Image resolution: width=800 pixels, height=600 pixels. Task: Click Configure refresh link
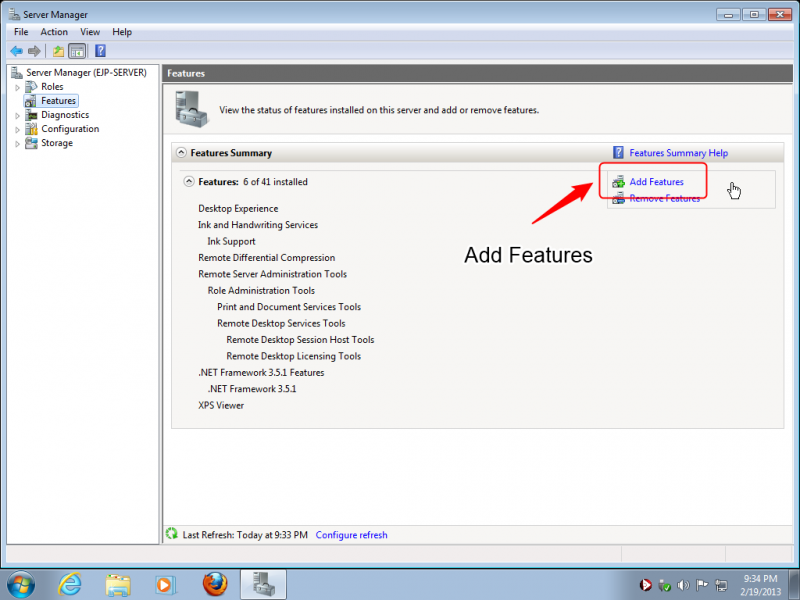[351, 535]
